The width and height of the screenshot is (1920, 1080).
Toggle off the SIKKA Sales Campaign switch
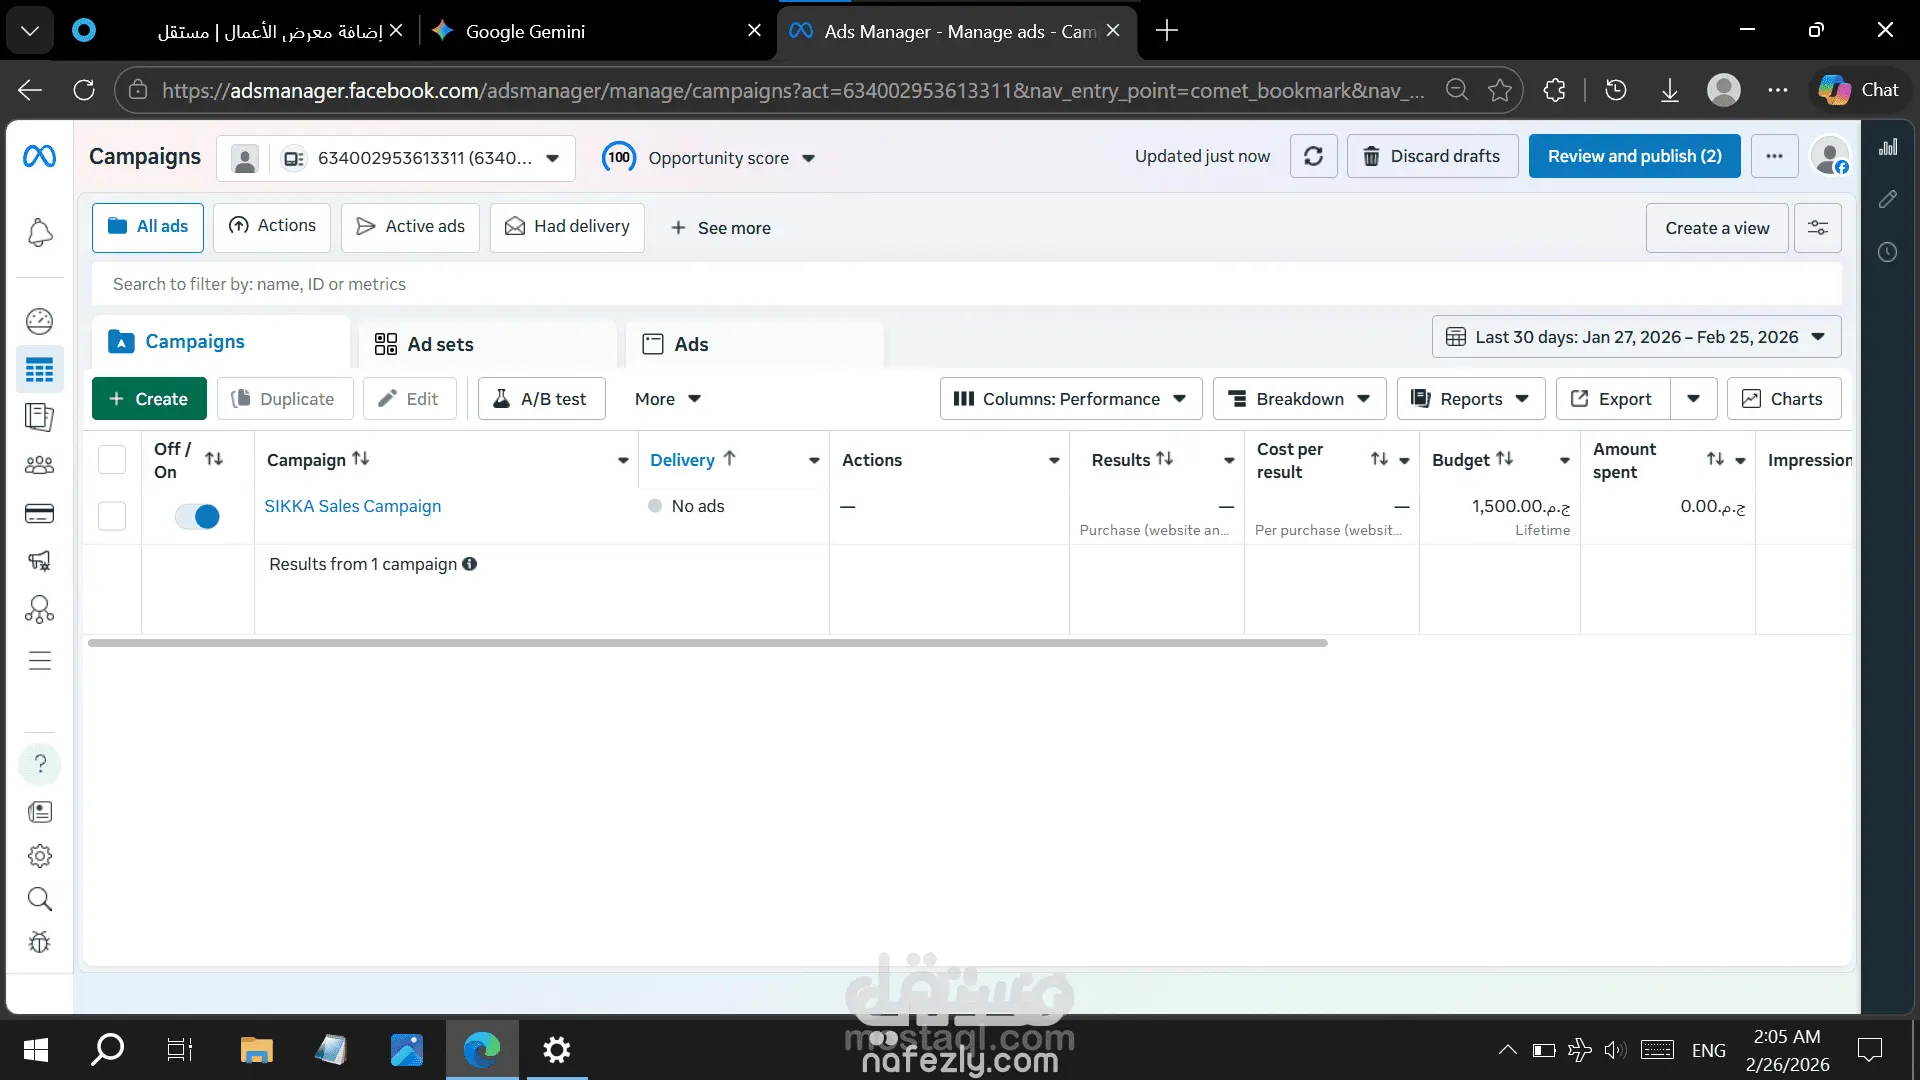coord(197,516)
